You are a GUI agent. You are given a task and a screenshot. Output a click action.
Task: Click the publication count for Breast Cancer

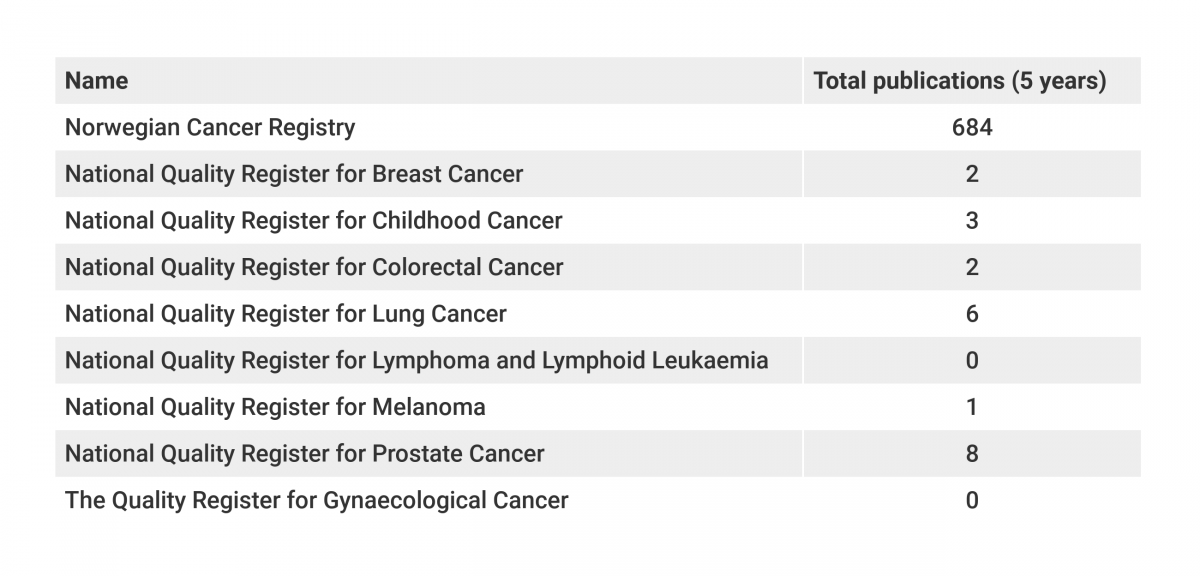pos(972,174)
